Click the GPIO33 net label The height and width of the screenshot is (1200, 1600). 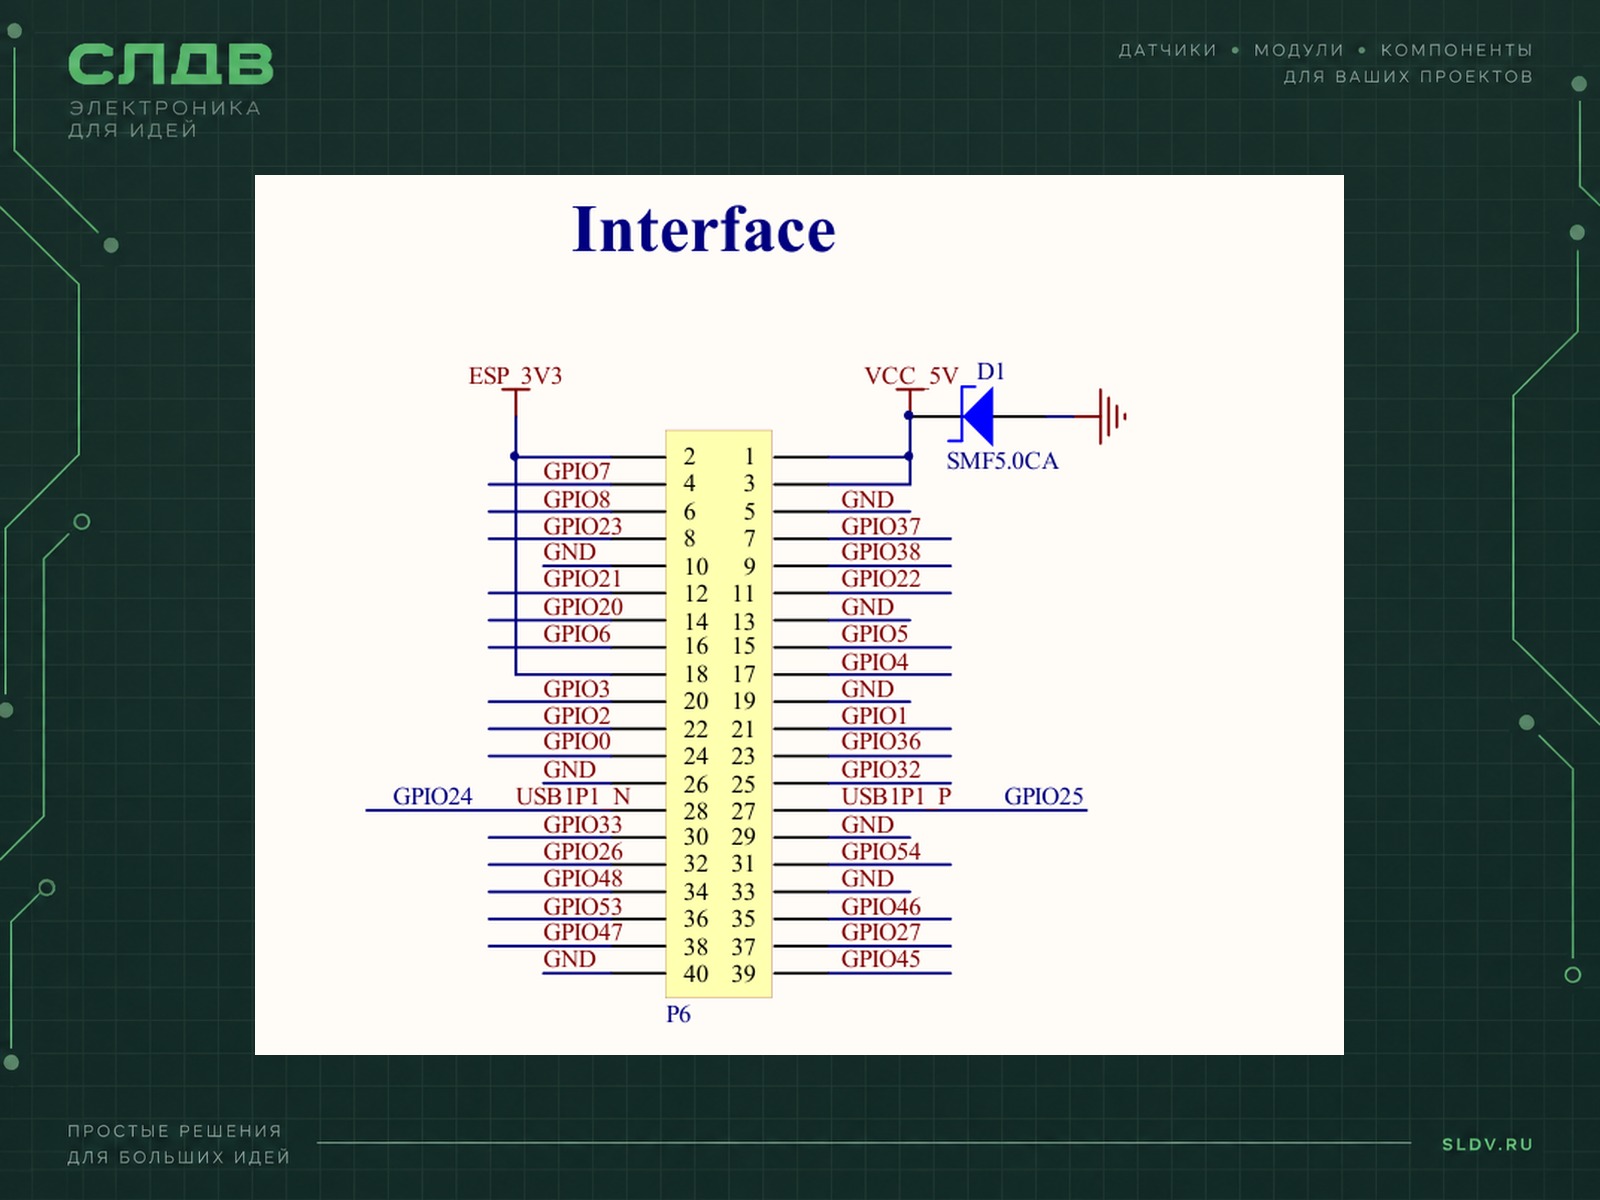(x=582, y=825)
